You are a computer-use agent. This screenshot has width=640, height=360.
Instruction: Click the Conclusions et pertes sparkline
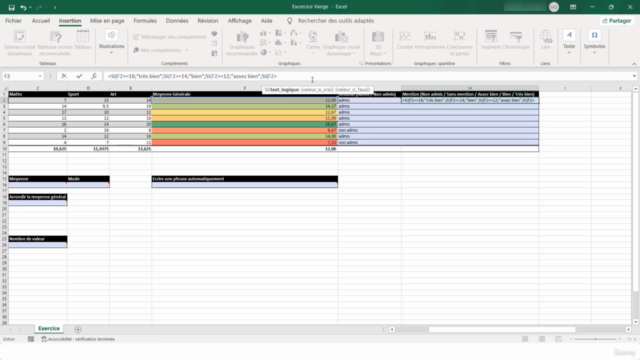(x=460, y=43)
